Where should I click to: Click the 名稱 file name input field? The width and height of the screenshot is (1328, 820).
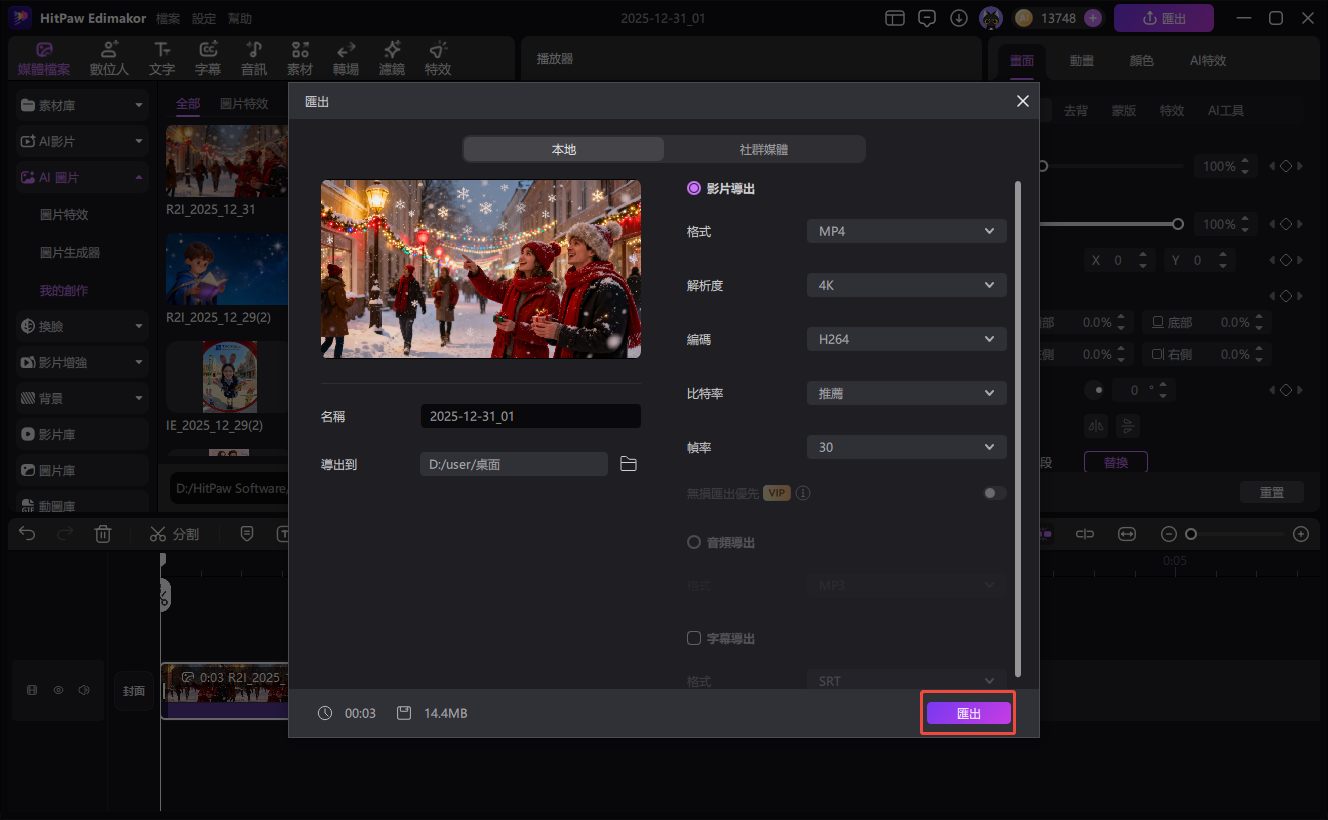click(530, 416)
